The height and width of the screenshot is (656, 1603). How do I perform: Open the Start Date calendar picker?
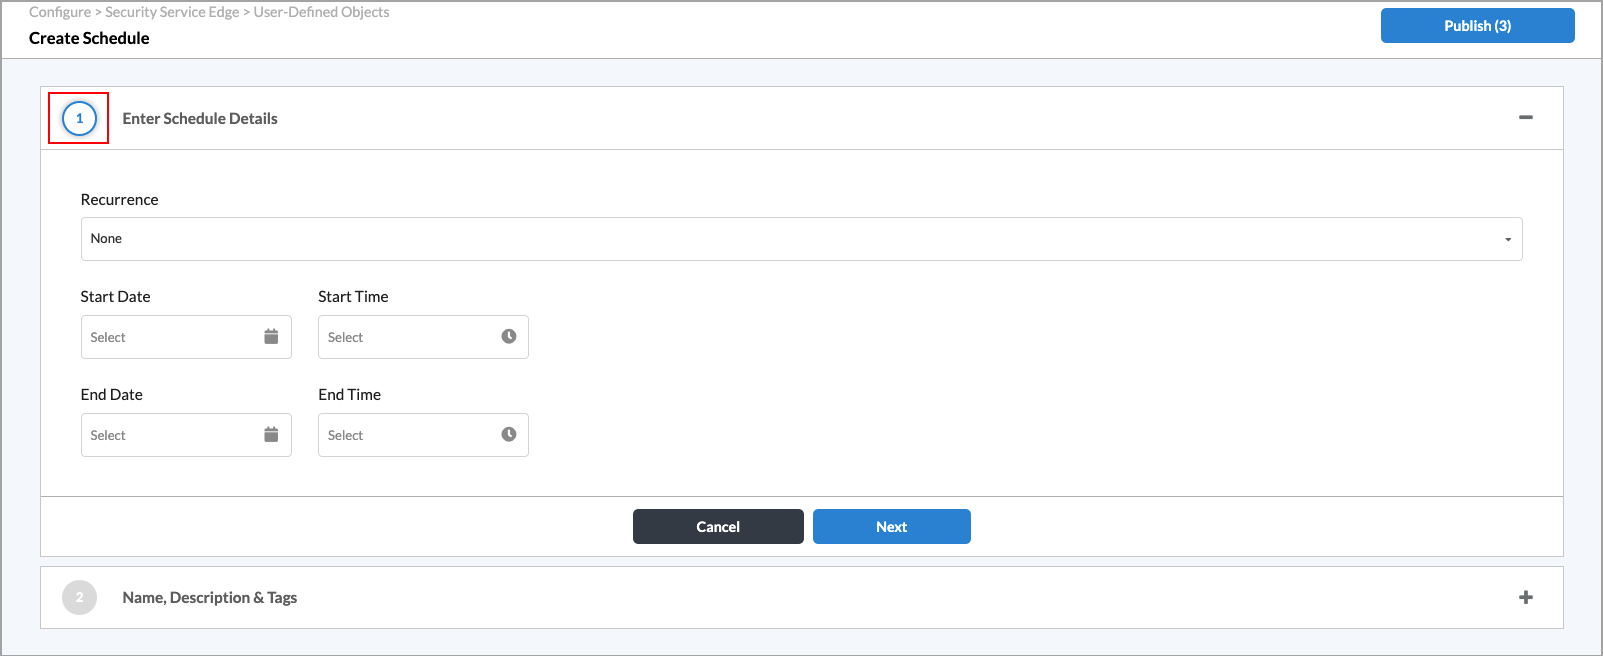tap(270, 337)
